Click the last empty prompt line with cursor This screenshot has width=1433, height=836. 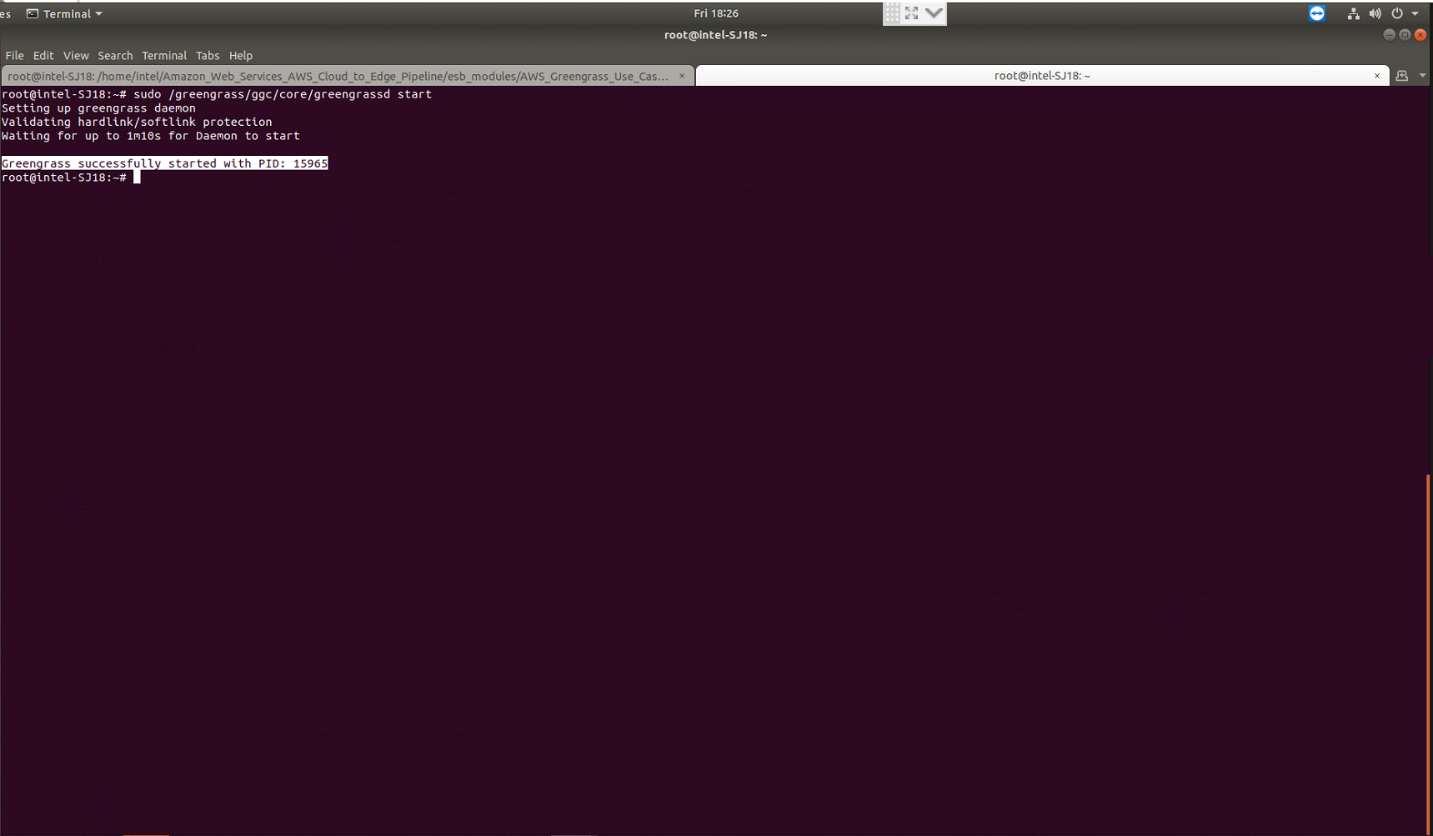(x=70, y=177)
